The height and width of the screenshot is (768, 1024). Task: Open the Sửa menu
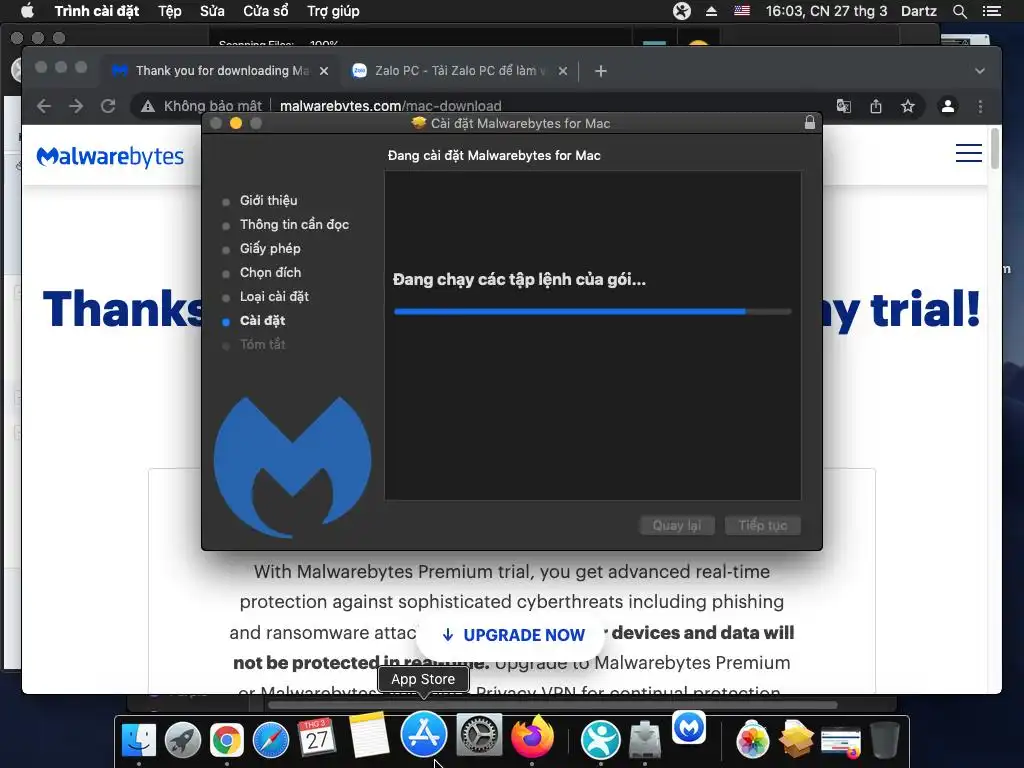pyautogui.click(x=212, y=11)
